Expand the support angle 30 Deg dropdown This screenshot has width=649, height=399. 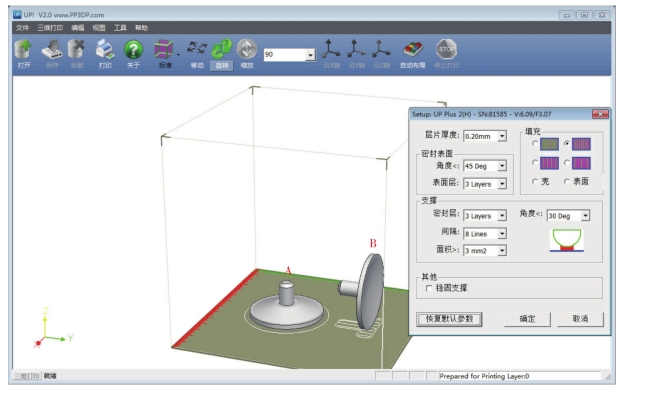click(585, 216)
